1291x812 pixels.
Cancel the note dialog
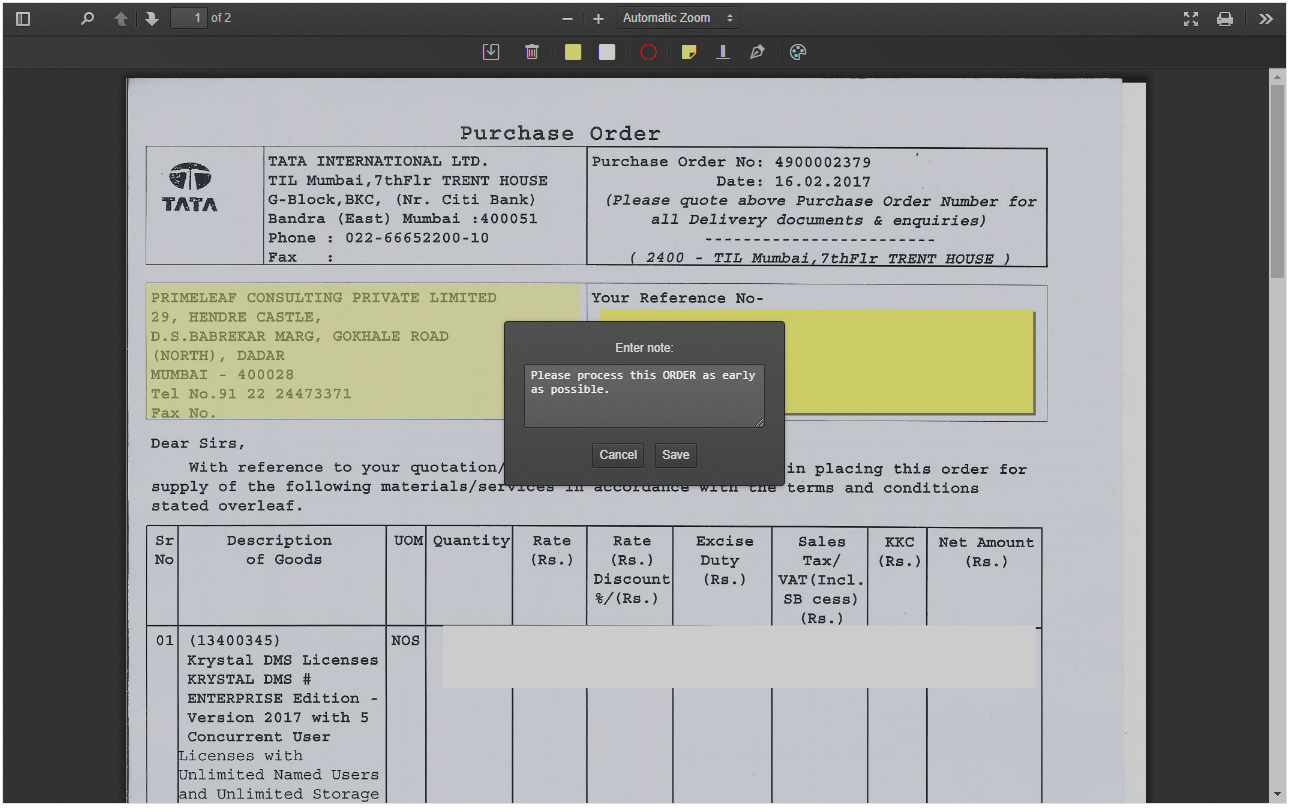point(618,455)
